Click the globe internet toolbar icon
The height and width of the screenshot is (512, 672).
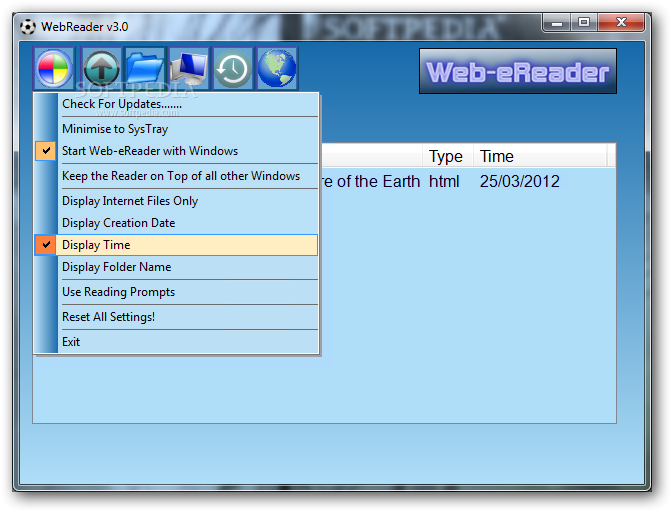pos(277,68)
